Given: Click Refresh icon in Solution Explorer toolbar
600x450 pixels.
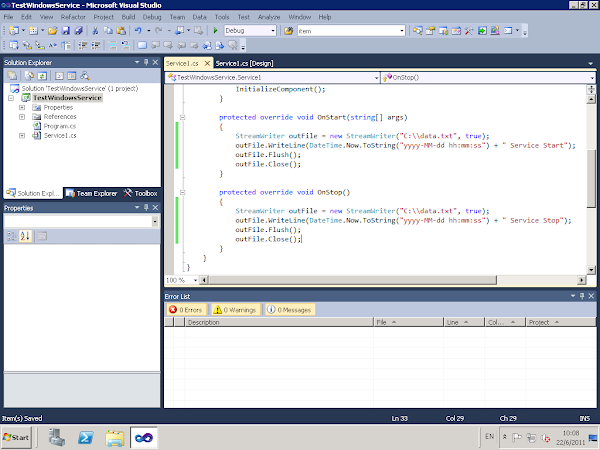Looking at the screenshot, I should (42, 76).
